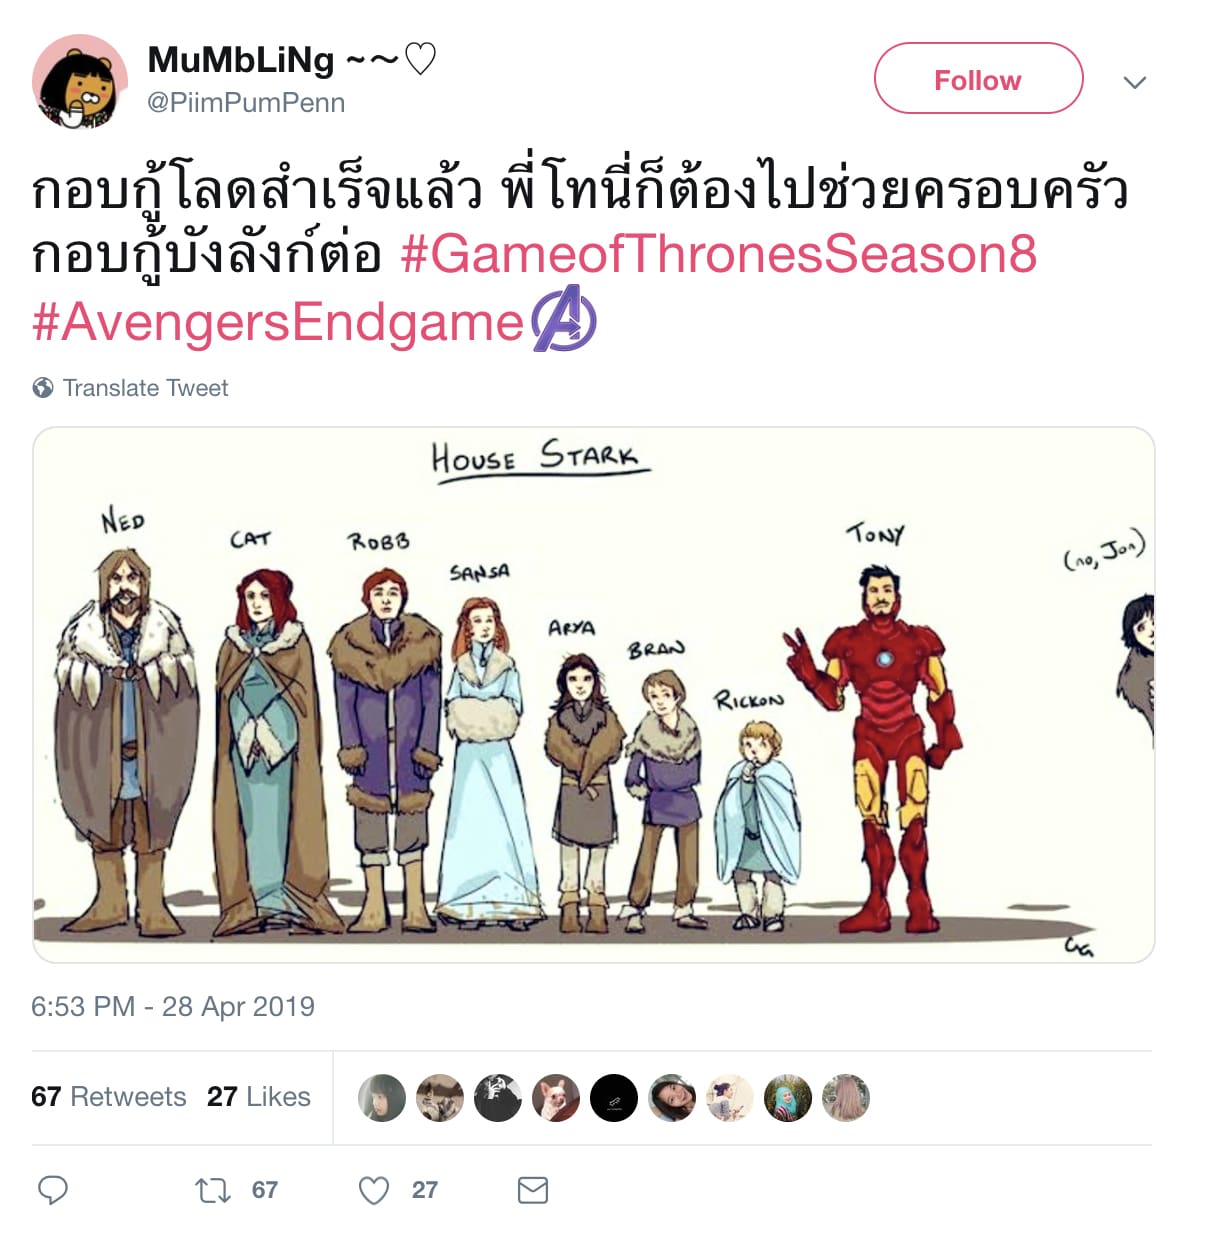Screen dimensions: 1206x1258
Task: Open the first liker's round avatar
Action: point(381,1098)
